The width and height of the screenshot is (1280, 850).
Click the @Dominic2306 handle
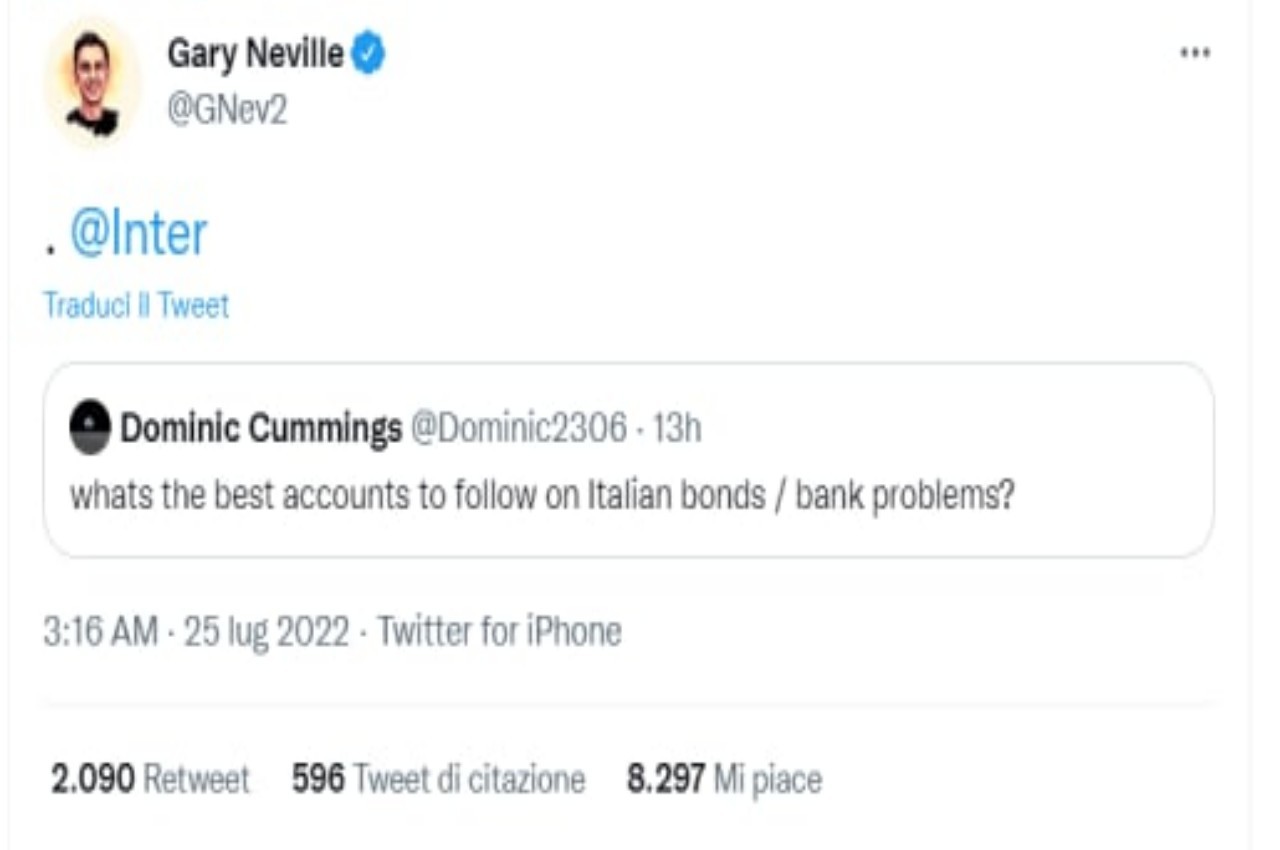point(519,429)
